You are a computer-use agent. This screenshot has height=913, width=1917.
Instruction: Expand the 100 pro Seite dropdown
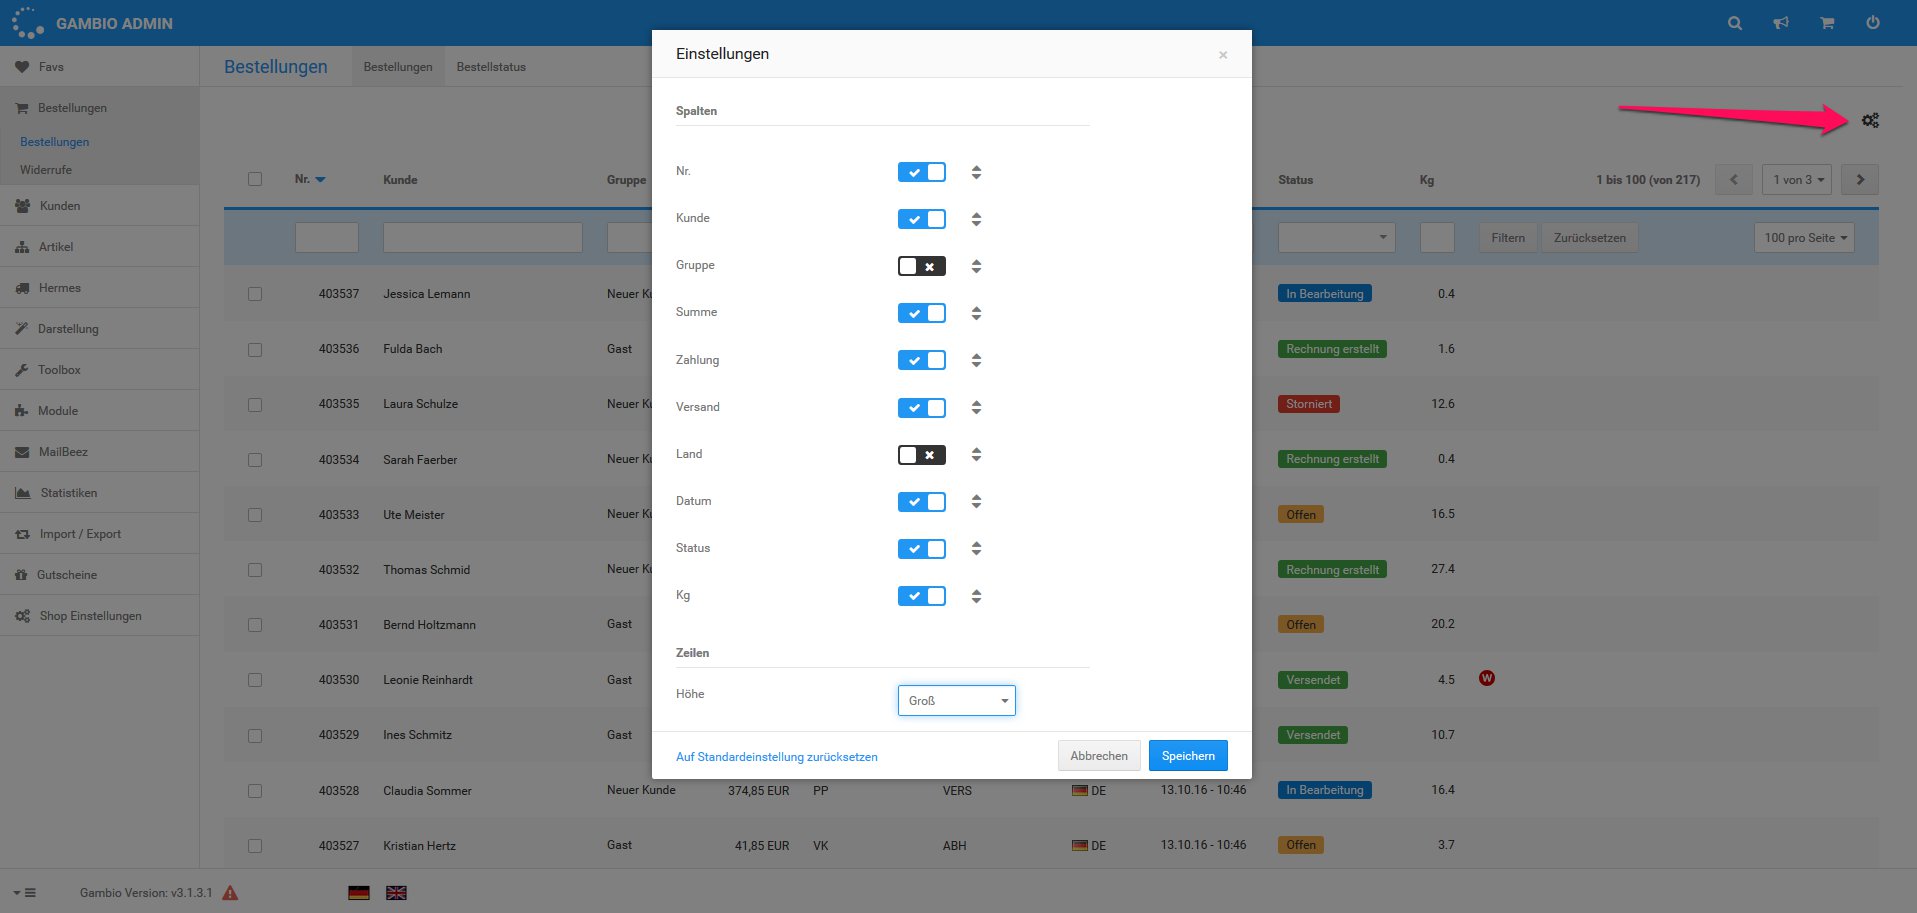[1804, 238]
